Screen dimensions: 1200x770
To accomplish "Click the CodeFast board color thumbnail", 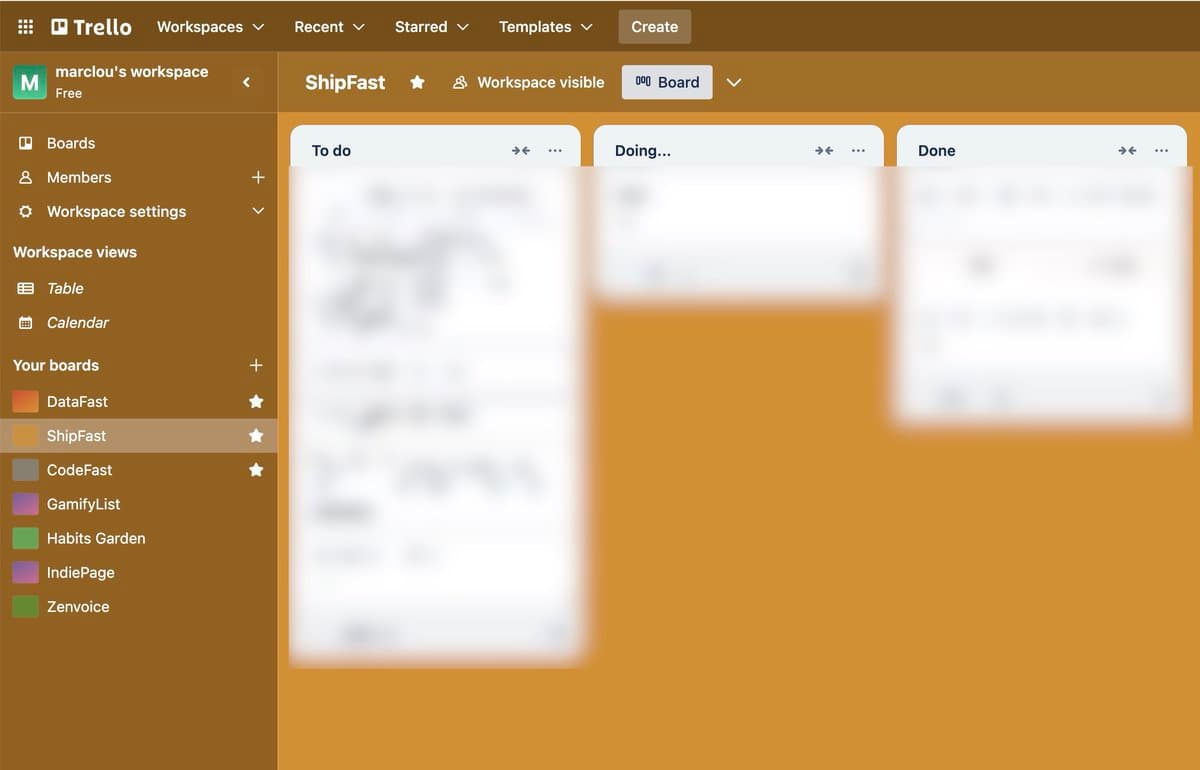I will (26, 469).
